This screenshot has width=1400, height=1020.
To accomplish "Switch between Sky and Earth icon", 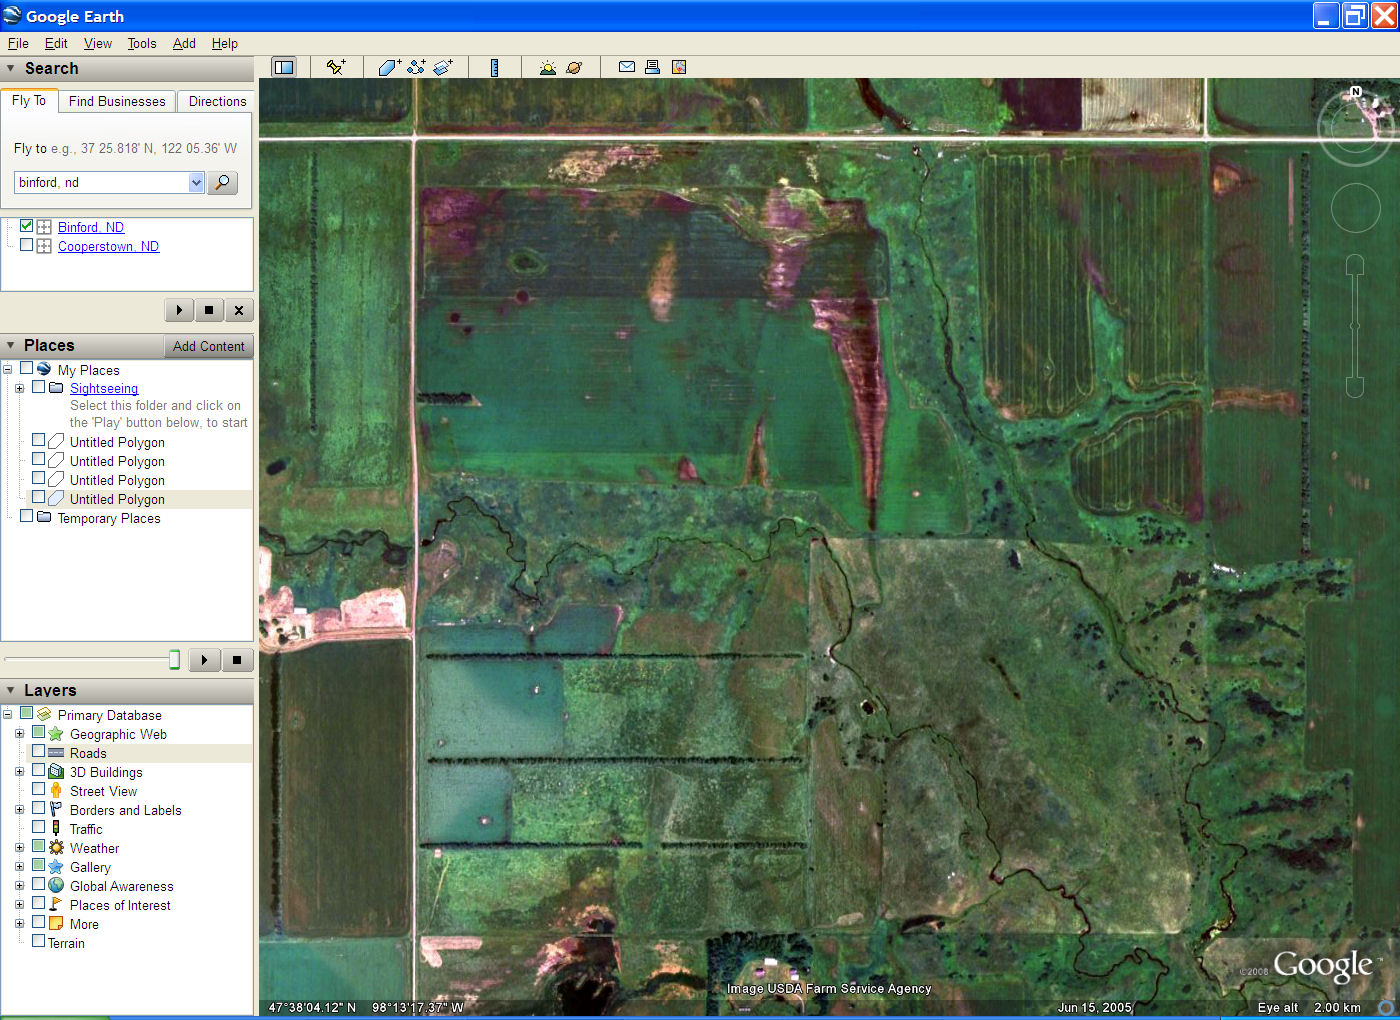I will click(574, 67).
